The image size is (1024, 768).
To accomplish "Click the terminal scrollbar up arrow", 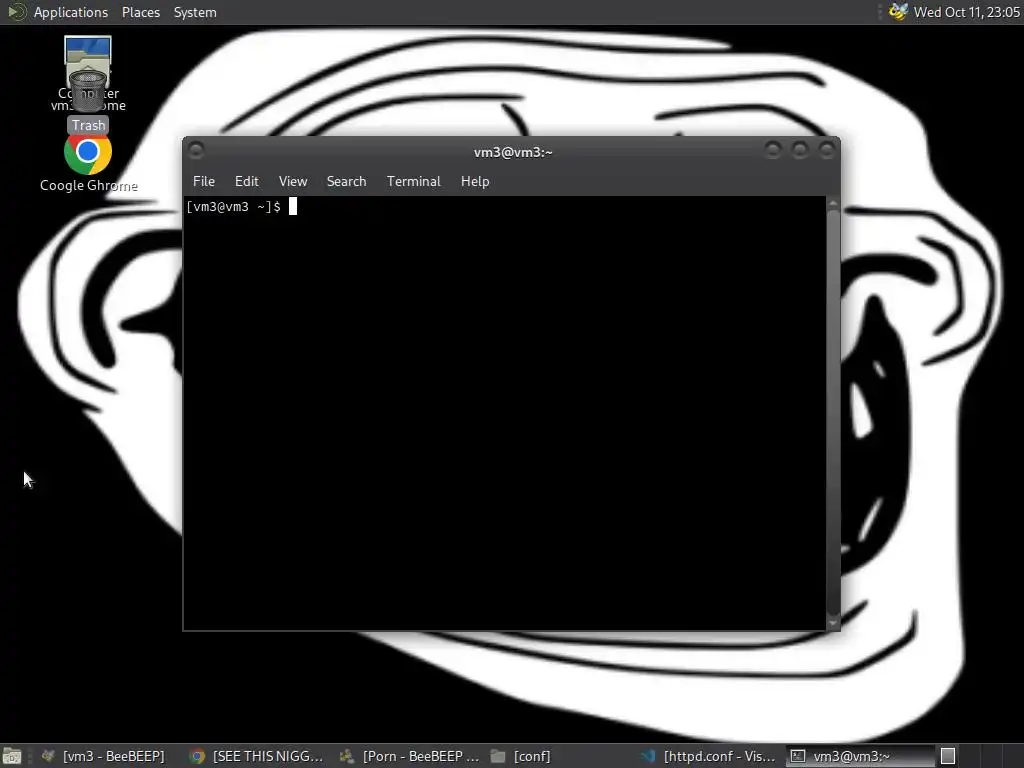I will (833, 204).
